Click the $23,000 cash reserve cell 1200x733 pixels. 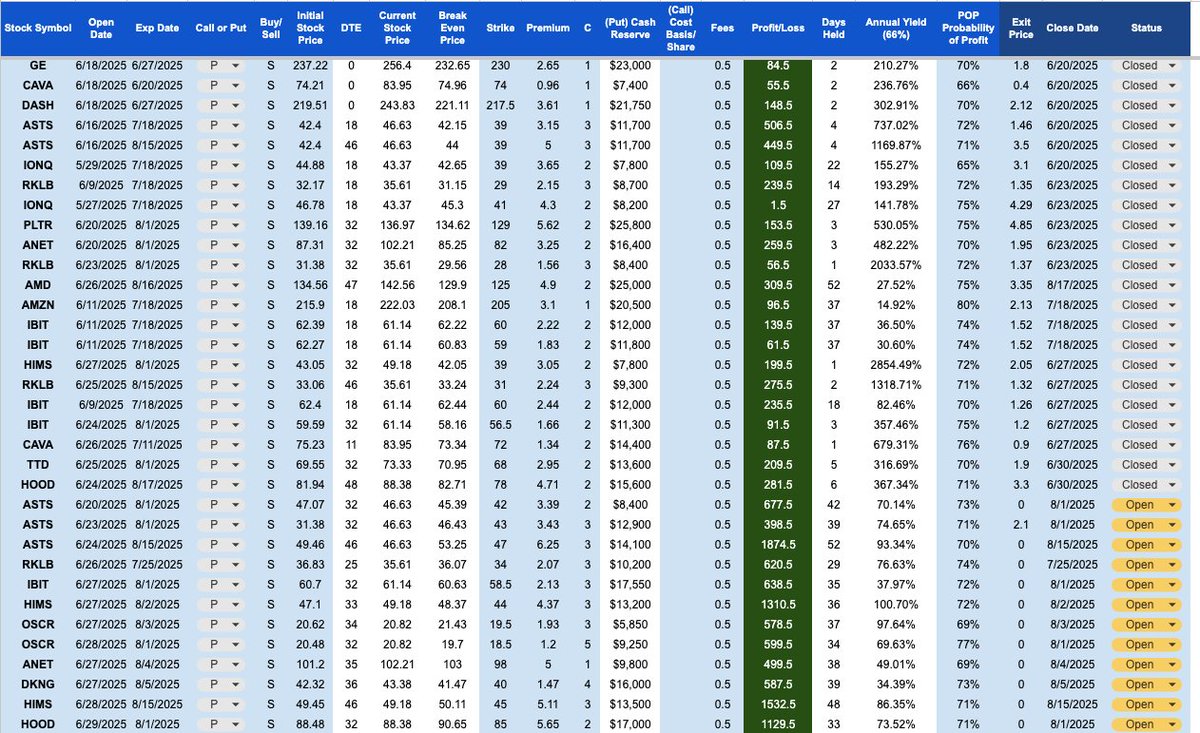tap(630, 65)
